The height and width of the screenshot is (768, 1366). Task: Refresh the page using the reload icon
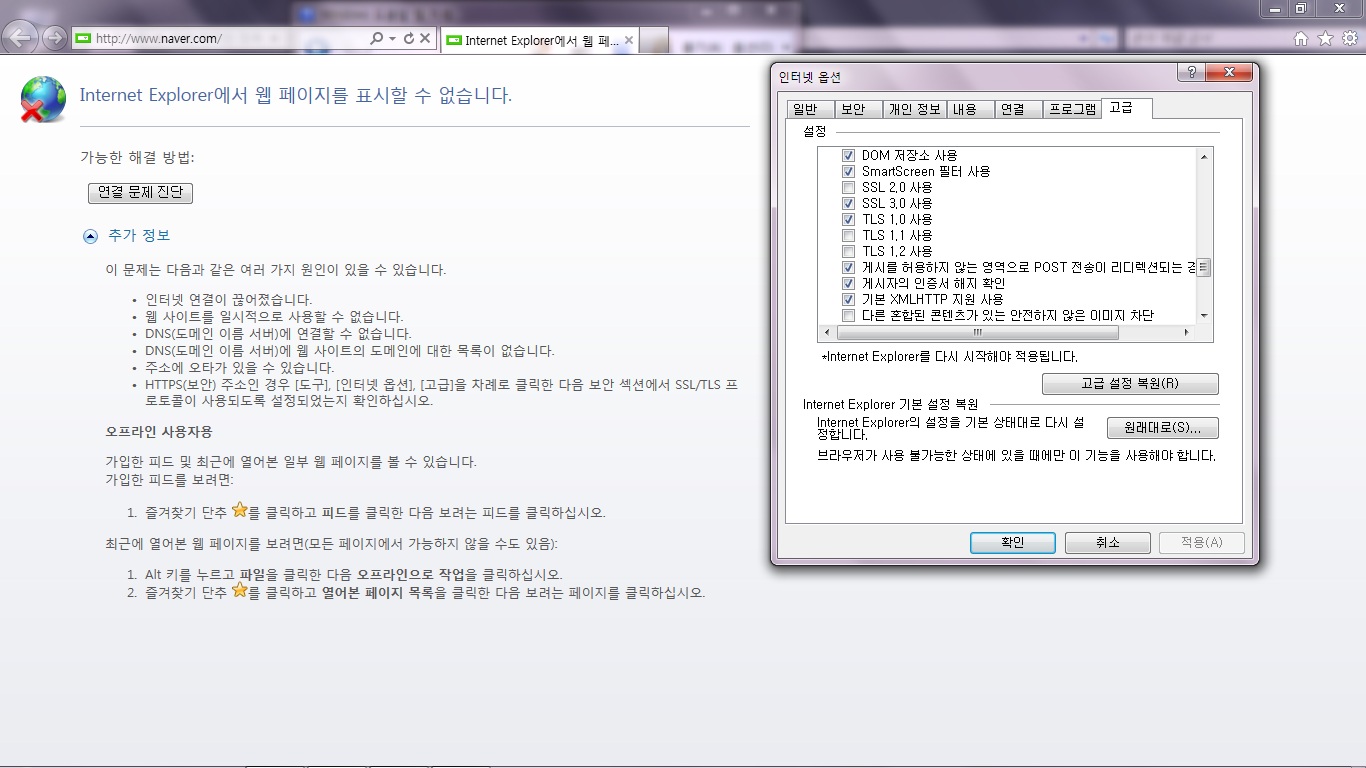[408, 38]
